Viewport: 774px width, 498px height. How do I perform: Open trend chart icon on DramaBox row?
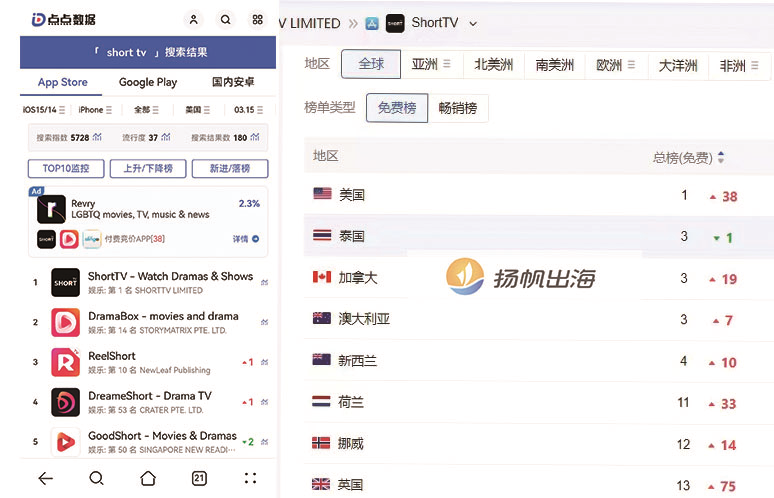coord(265,322)
